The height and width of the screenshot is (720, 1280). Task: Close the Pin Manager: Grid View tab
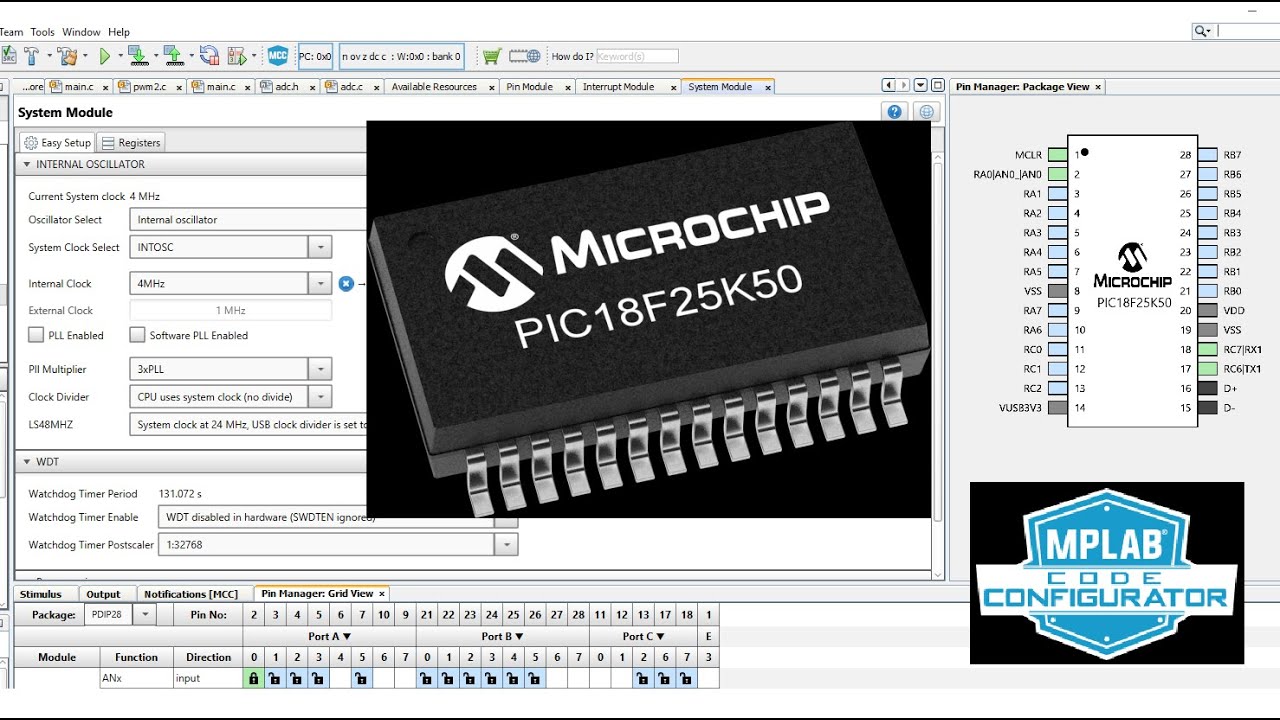[x=381, y=594]
